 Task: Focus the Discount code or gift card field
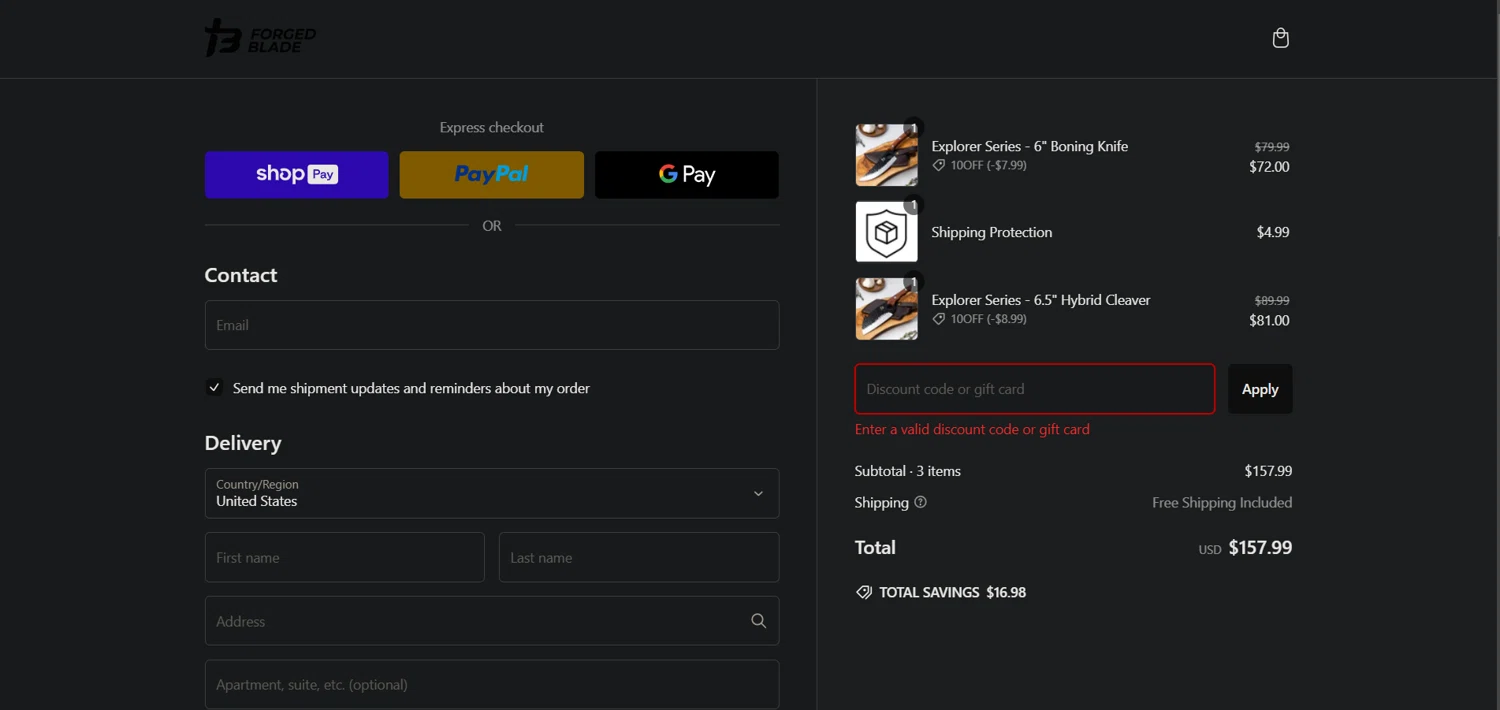point(1034,389)
